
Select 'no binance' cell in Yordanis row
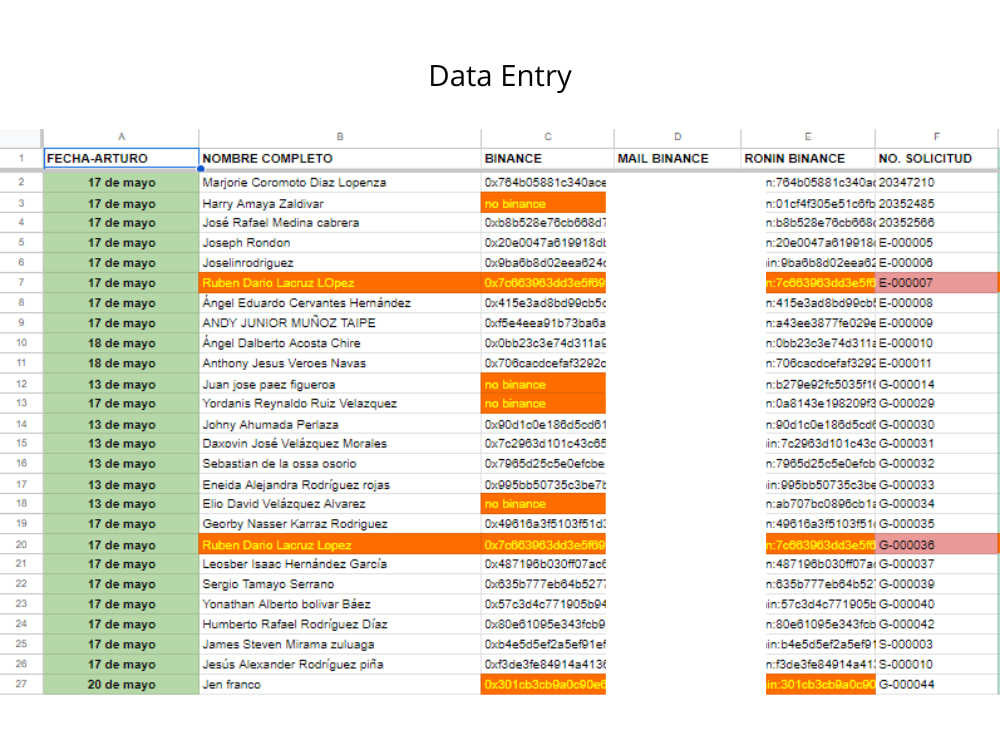pos(543,404)
